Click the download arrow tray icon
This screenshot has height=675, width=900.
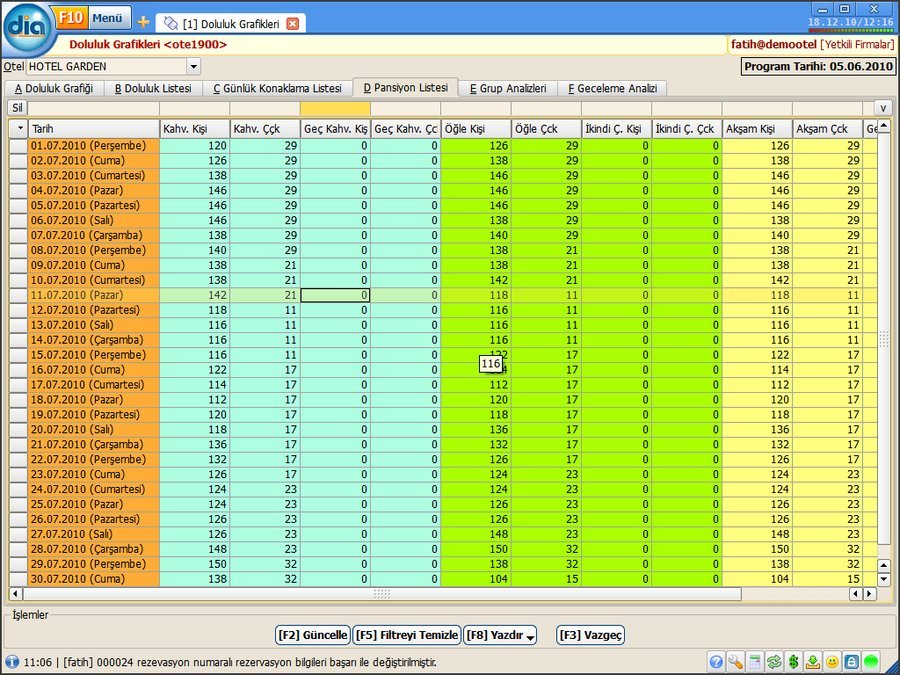coord(813,662)
